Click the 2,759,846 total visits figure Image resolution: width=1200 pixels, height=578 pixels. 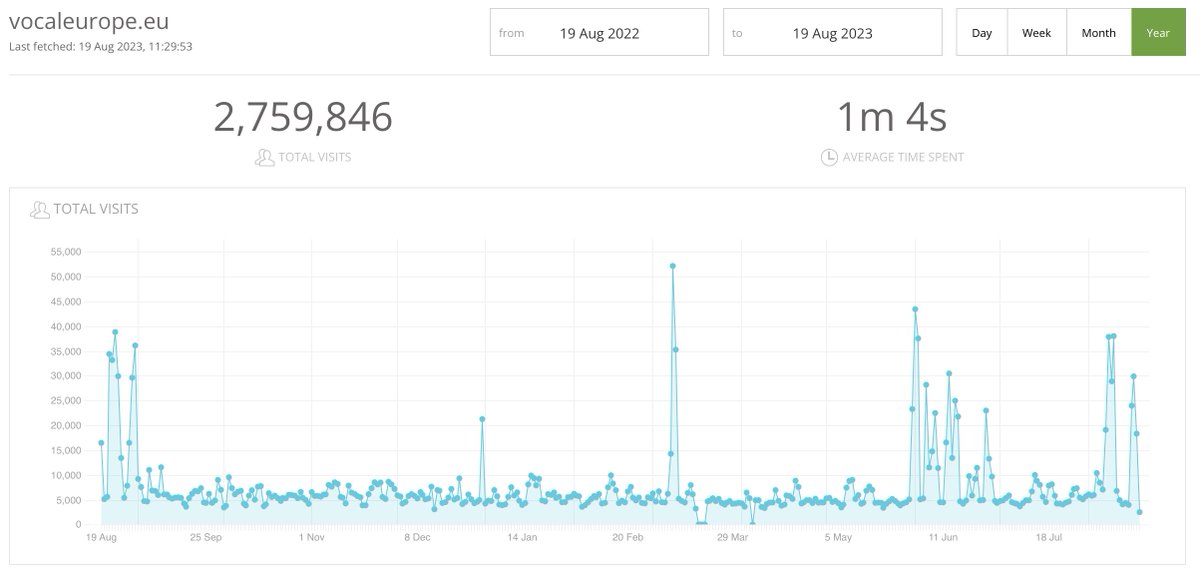pos(303,117)
